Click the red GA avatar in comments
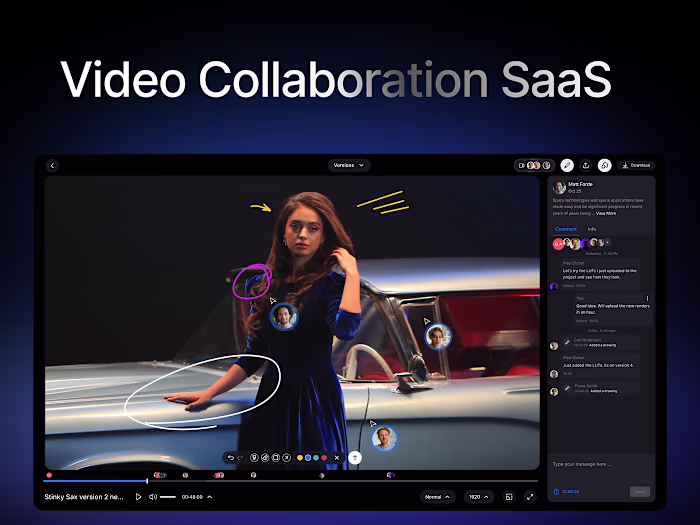Image resolution: width=700 pixels, height=525 pixels. 558,244
